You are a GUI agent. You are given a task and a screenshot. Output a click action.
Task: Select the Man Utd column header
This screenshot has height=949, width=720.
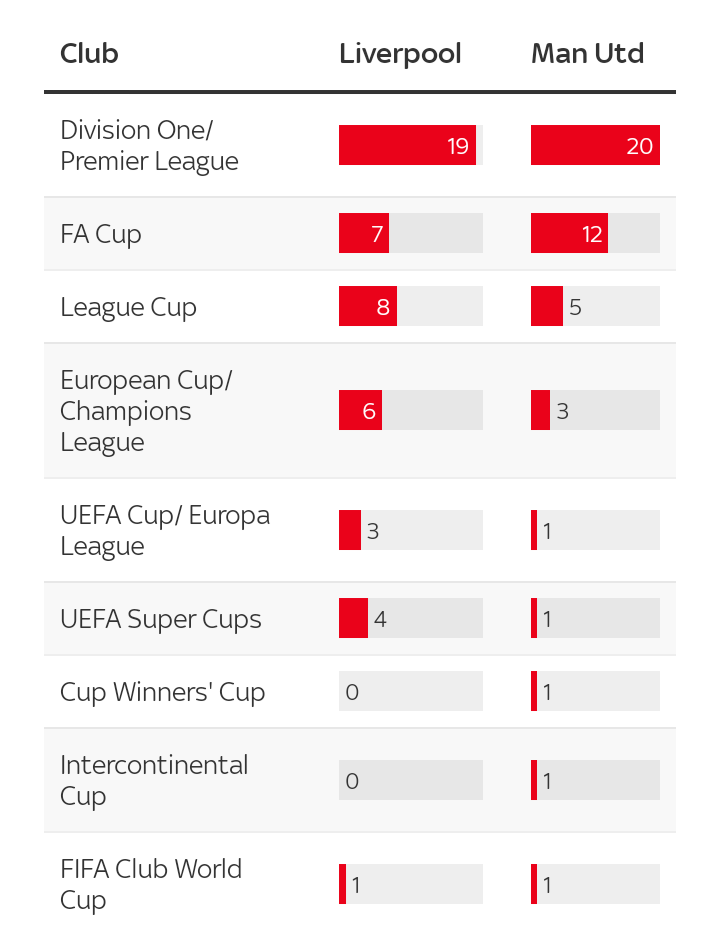[587, 53]
